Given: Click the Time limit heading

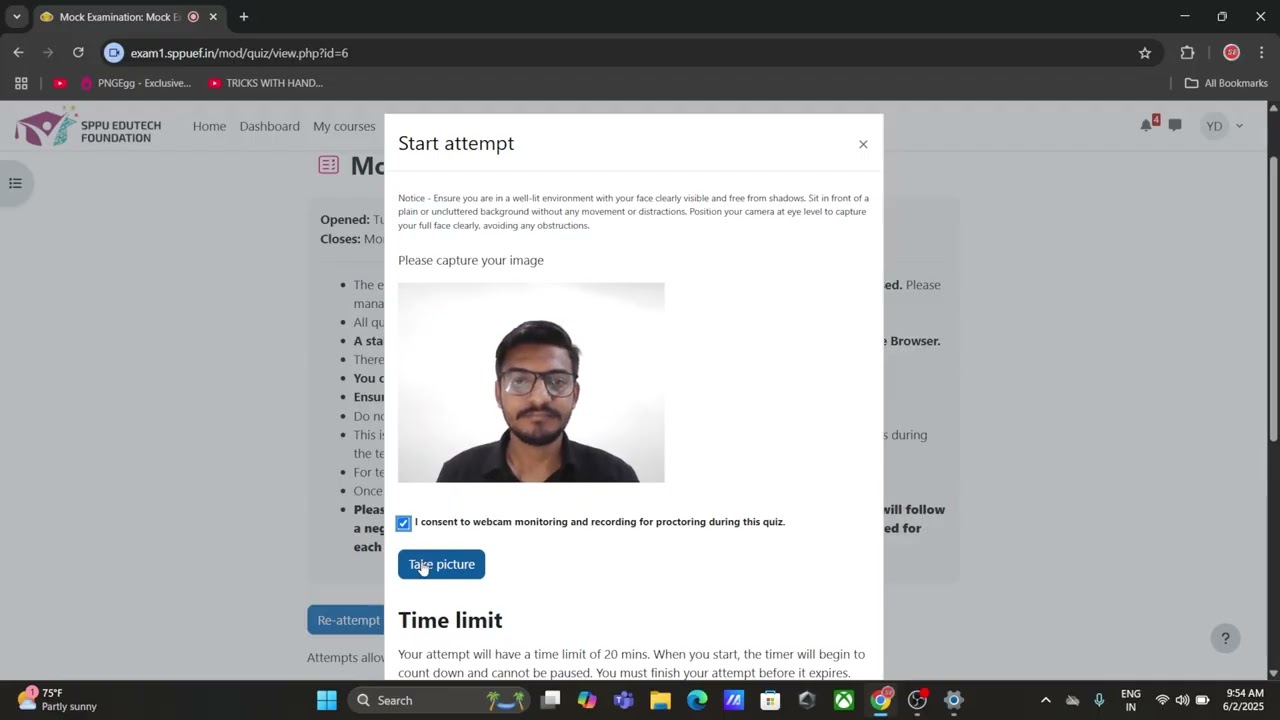Looking at the screenshot, I should pyautogui.click(x=450, y=620).
